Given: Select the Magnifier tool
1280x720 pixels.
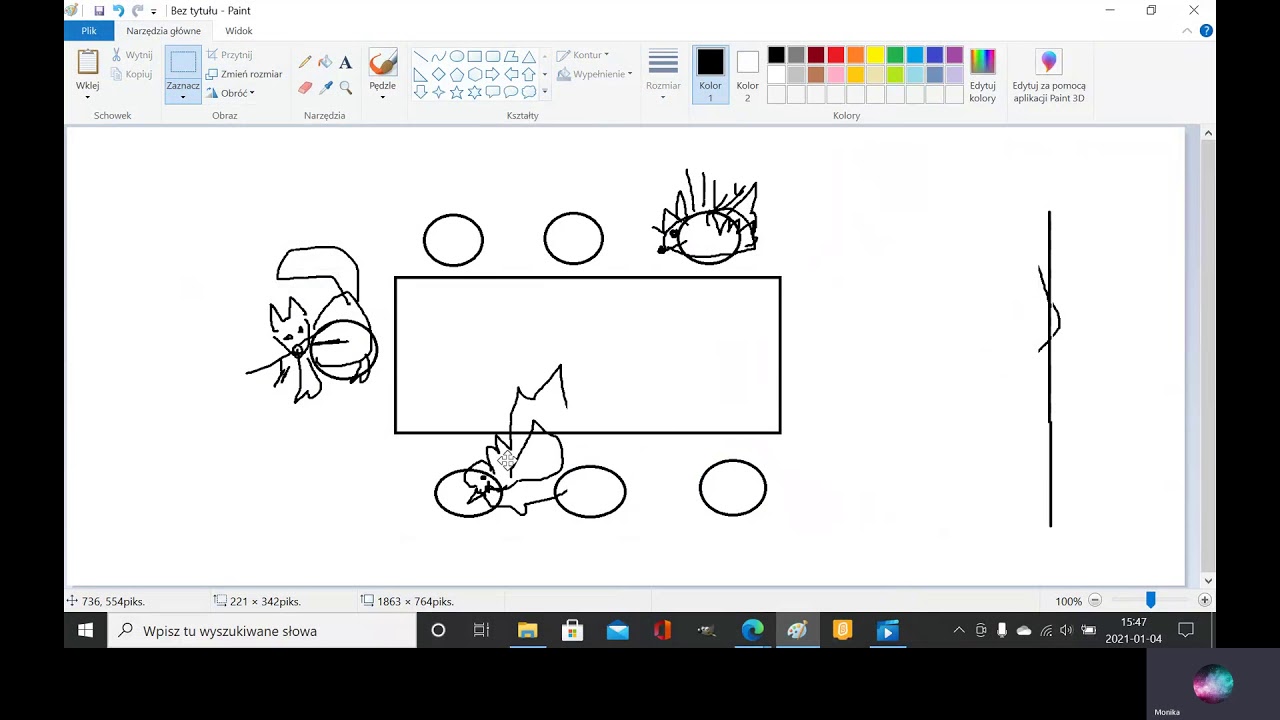Looking at the screenshot, I should click(345, 88).
